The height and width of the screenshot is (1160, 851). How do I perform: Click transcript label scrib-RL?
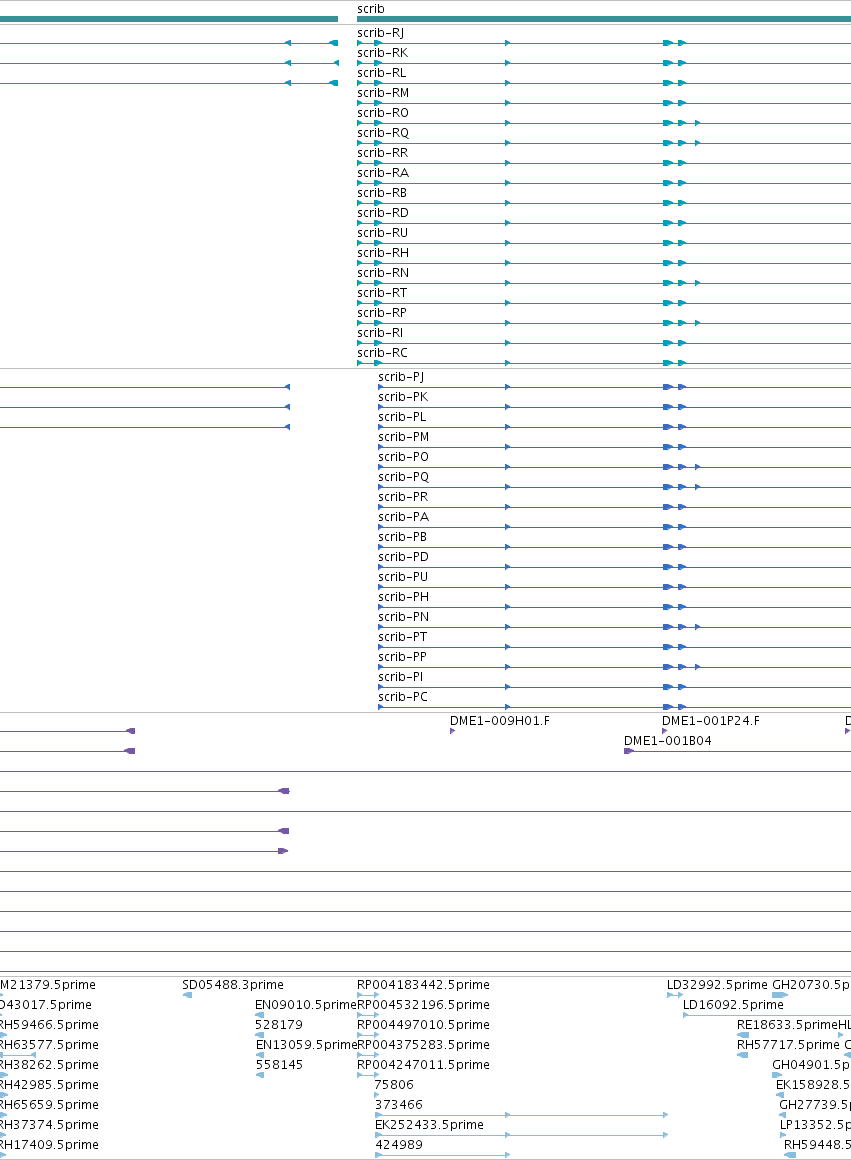(382, 72)
